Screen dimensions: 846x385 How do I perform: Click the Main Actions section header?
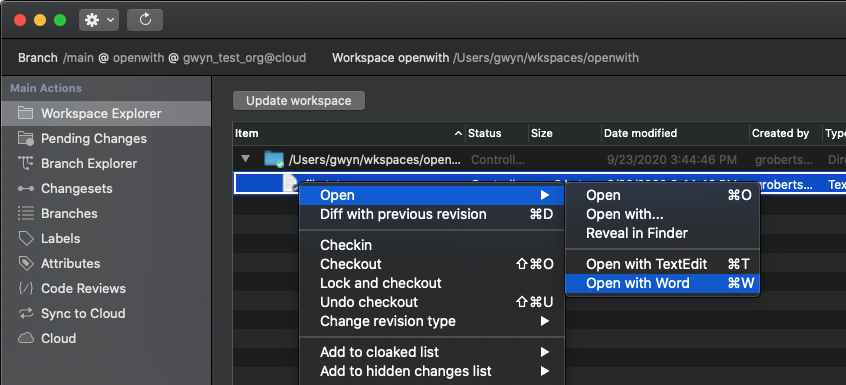click(x=46, y=88)
